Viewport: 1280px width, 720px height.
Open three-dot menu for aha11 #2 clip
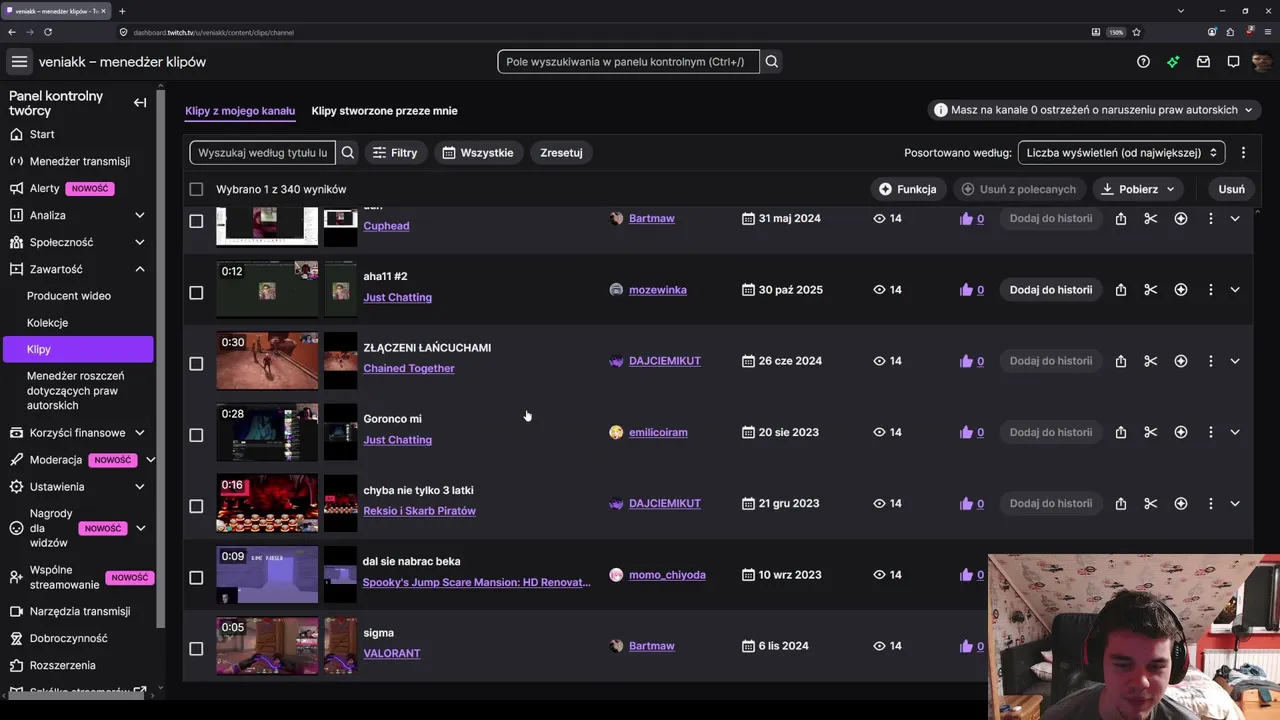tap(1210, 290)
